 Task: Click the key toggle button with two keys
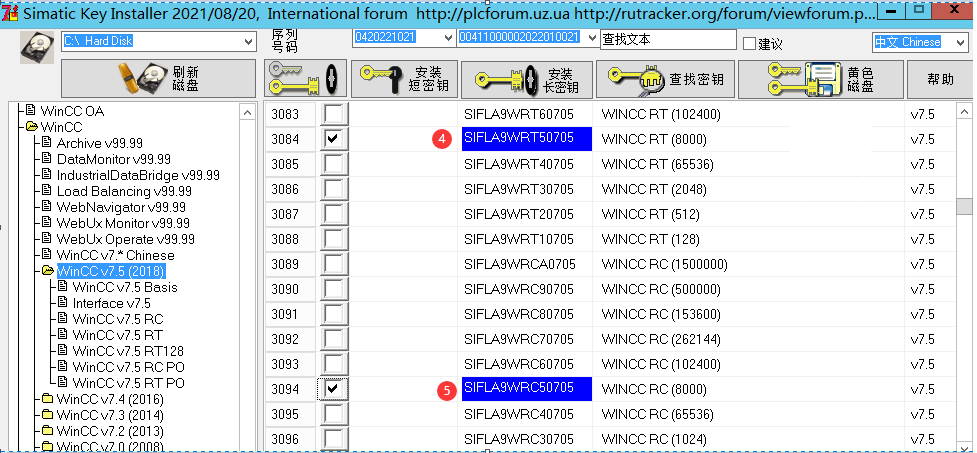point(305,79)
